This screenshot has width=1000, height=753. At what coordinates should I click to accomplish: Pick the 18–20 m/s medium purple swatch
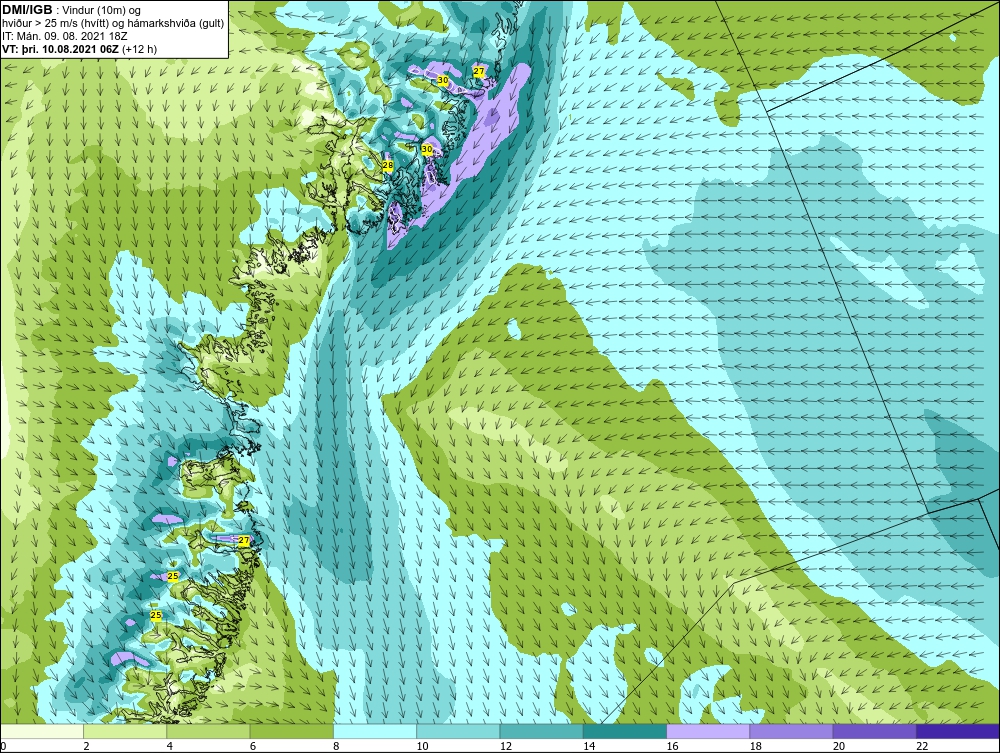pos(791,731)
